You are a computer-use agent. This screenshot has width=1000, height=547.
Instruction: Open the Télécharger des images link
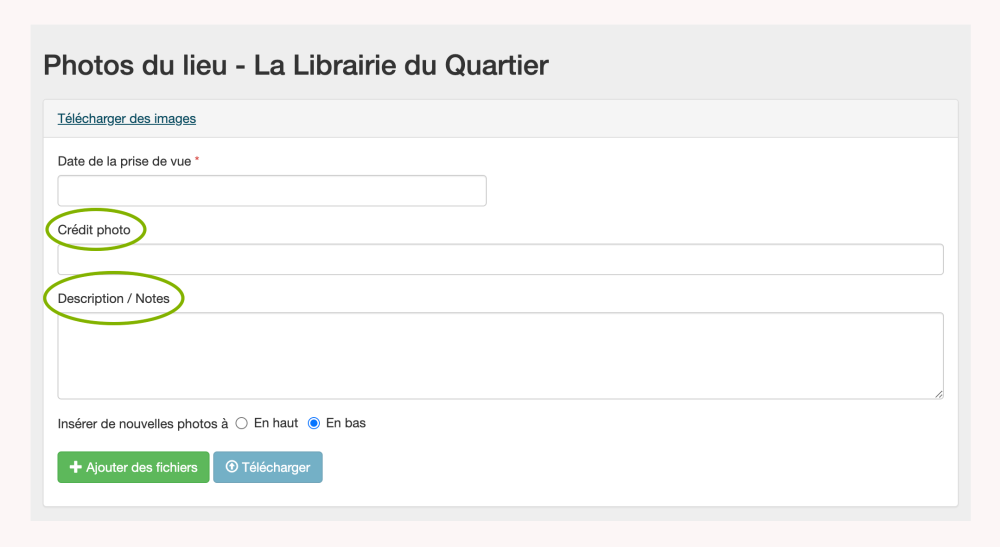[x=127, y=119]
